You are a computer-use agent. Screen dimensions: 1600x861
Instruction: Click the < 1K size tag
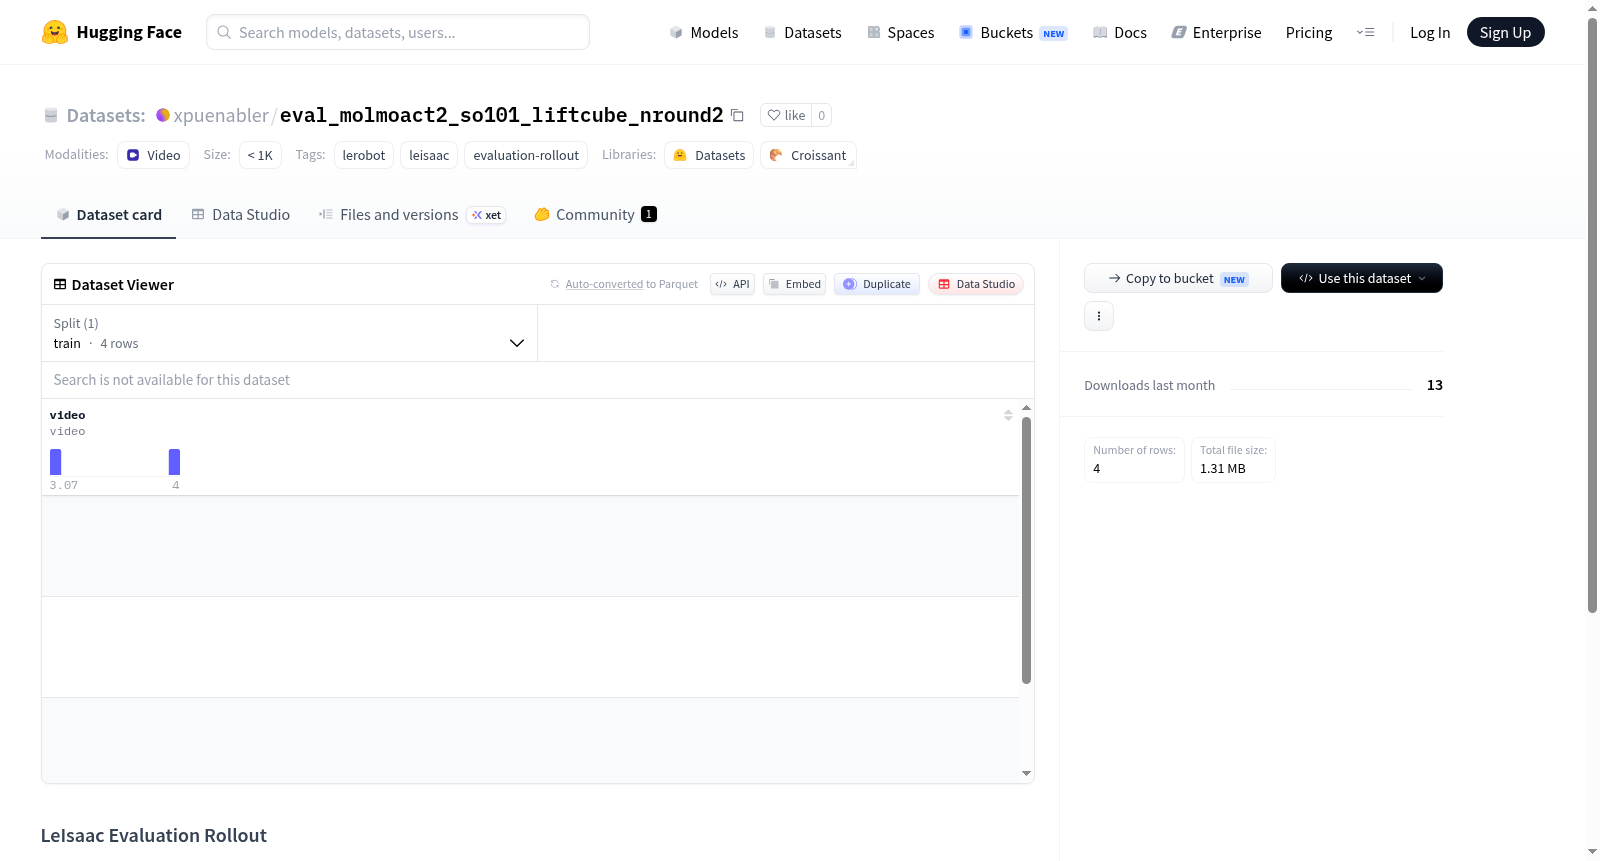click(260, 155)
